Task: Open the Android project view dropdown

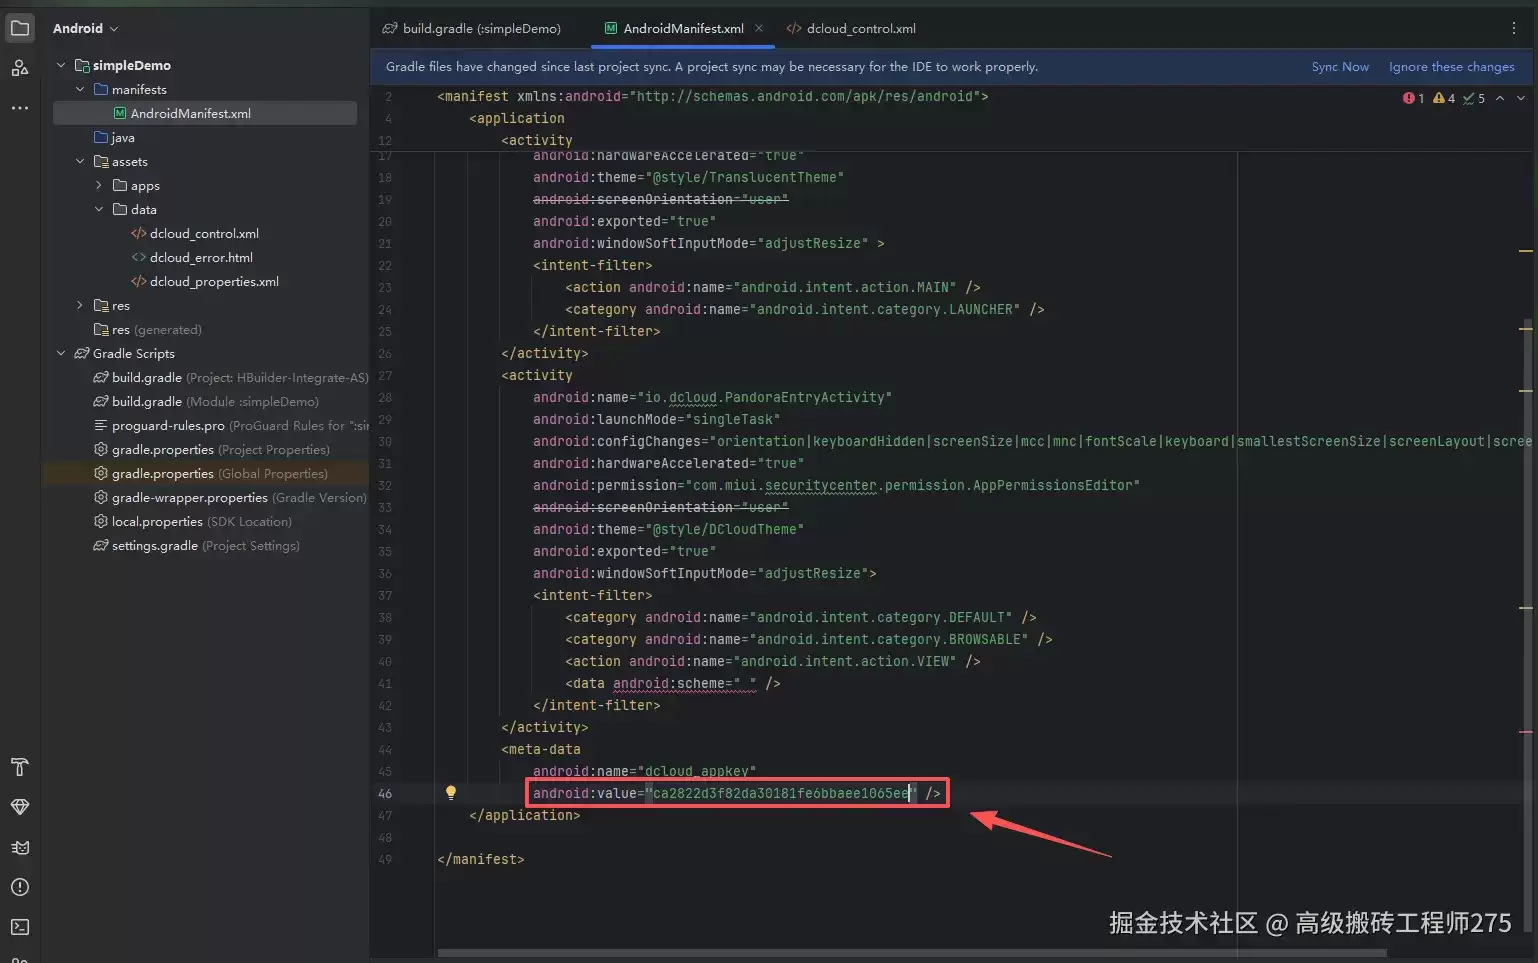Action: click(x=86, y=28)
